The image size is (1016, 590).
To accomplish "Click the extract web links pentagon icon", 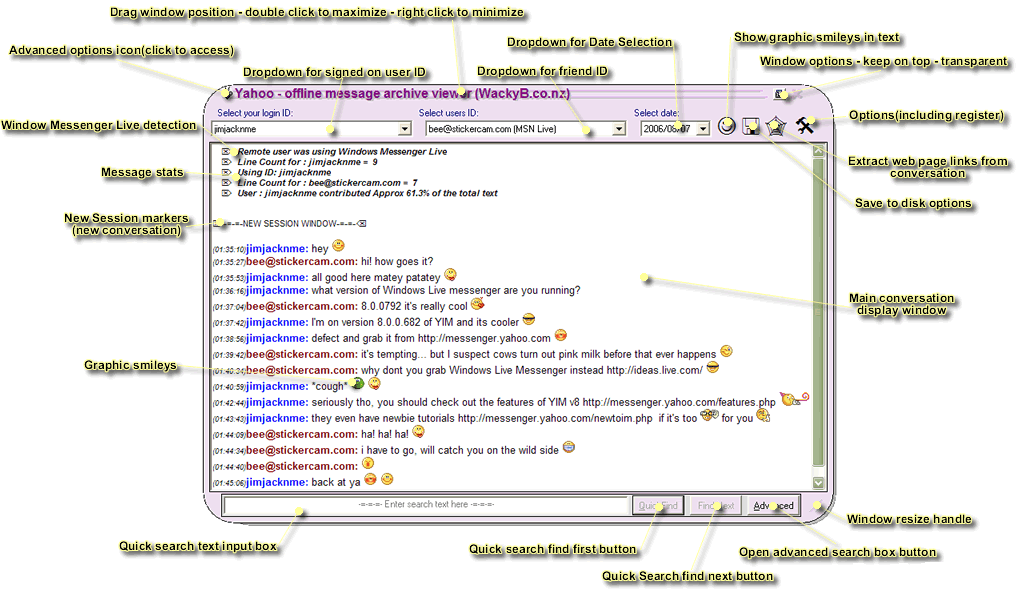I will tap(776, 126).
